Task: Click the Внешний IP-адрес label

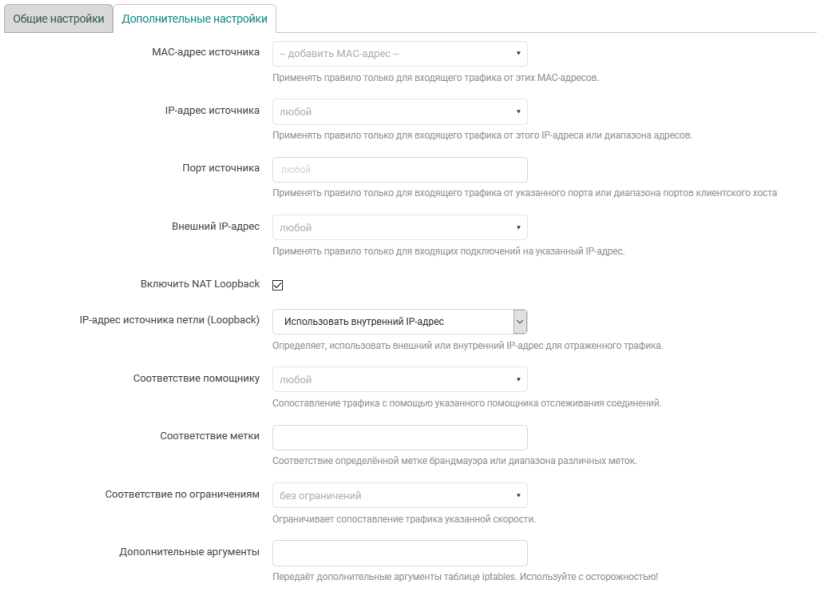Action: pos(215,226)
